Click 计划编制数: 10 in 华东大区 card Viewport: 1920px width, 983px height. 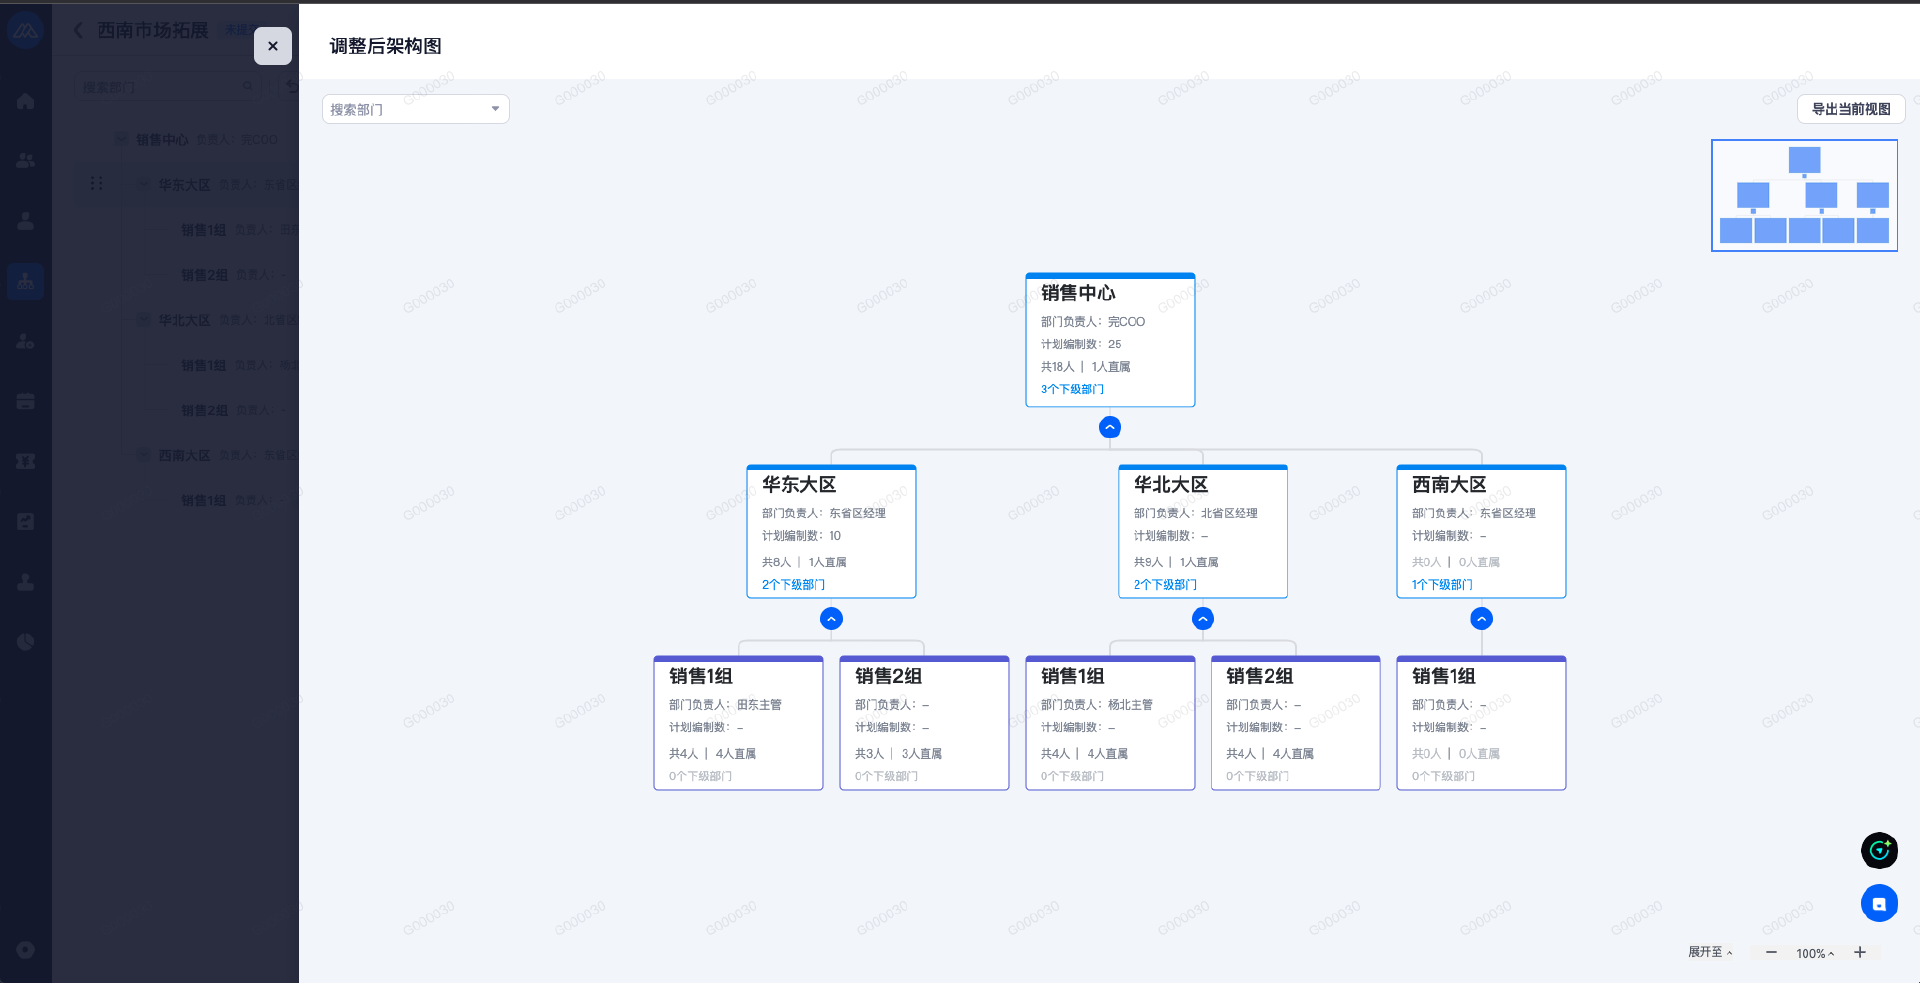(801, 536)
